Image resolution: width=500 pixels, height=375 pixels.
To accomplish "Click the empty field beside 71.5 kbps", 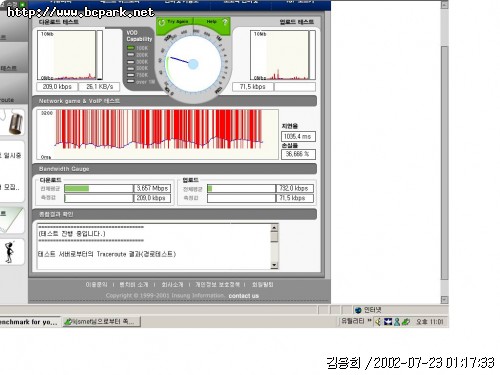I will click(x=295, y=87).
